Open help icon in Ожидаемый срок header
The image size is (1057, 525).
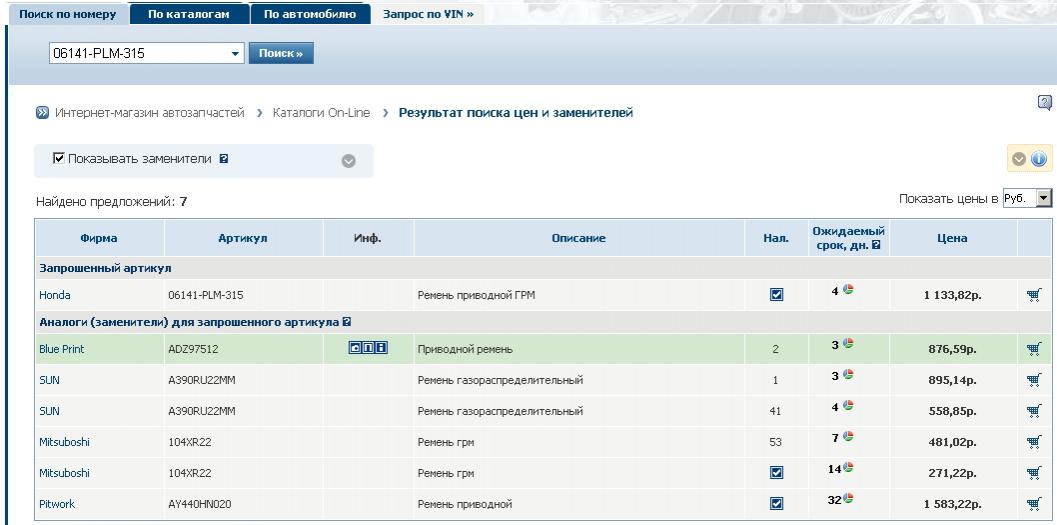(876, 245)
